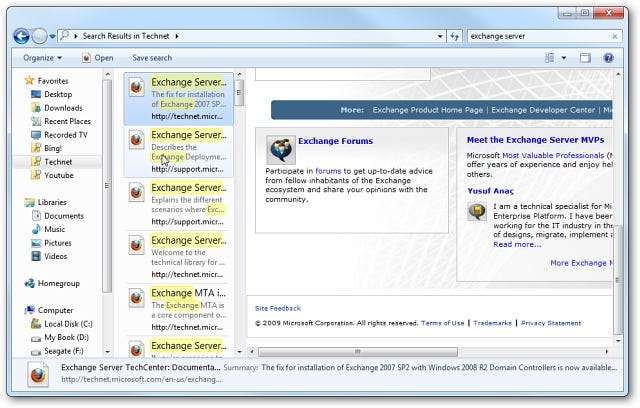Click Firefox icon of 'Welcome to the' result
Screen dimensions: 640x408
tap(136, 245)
